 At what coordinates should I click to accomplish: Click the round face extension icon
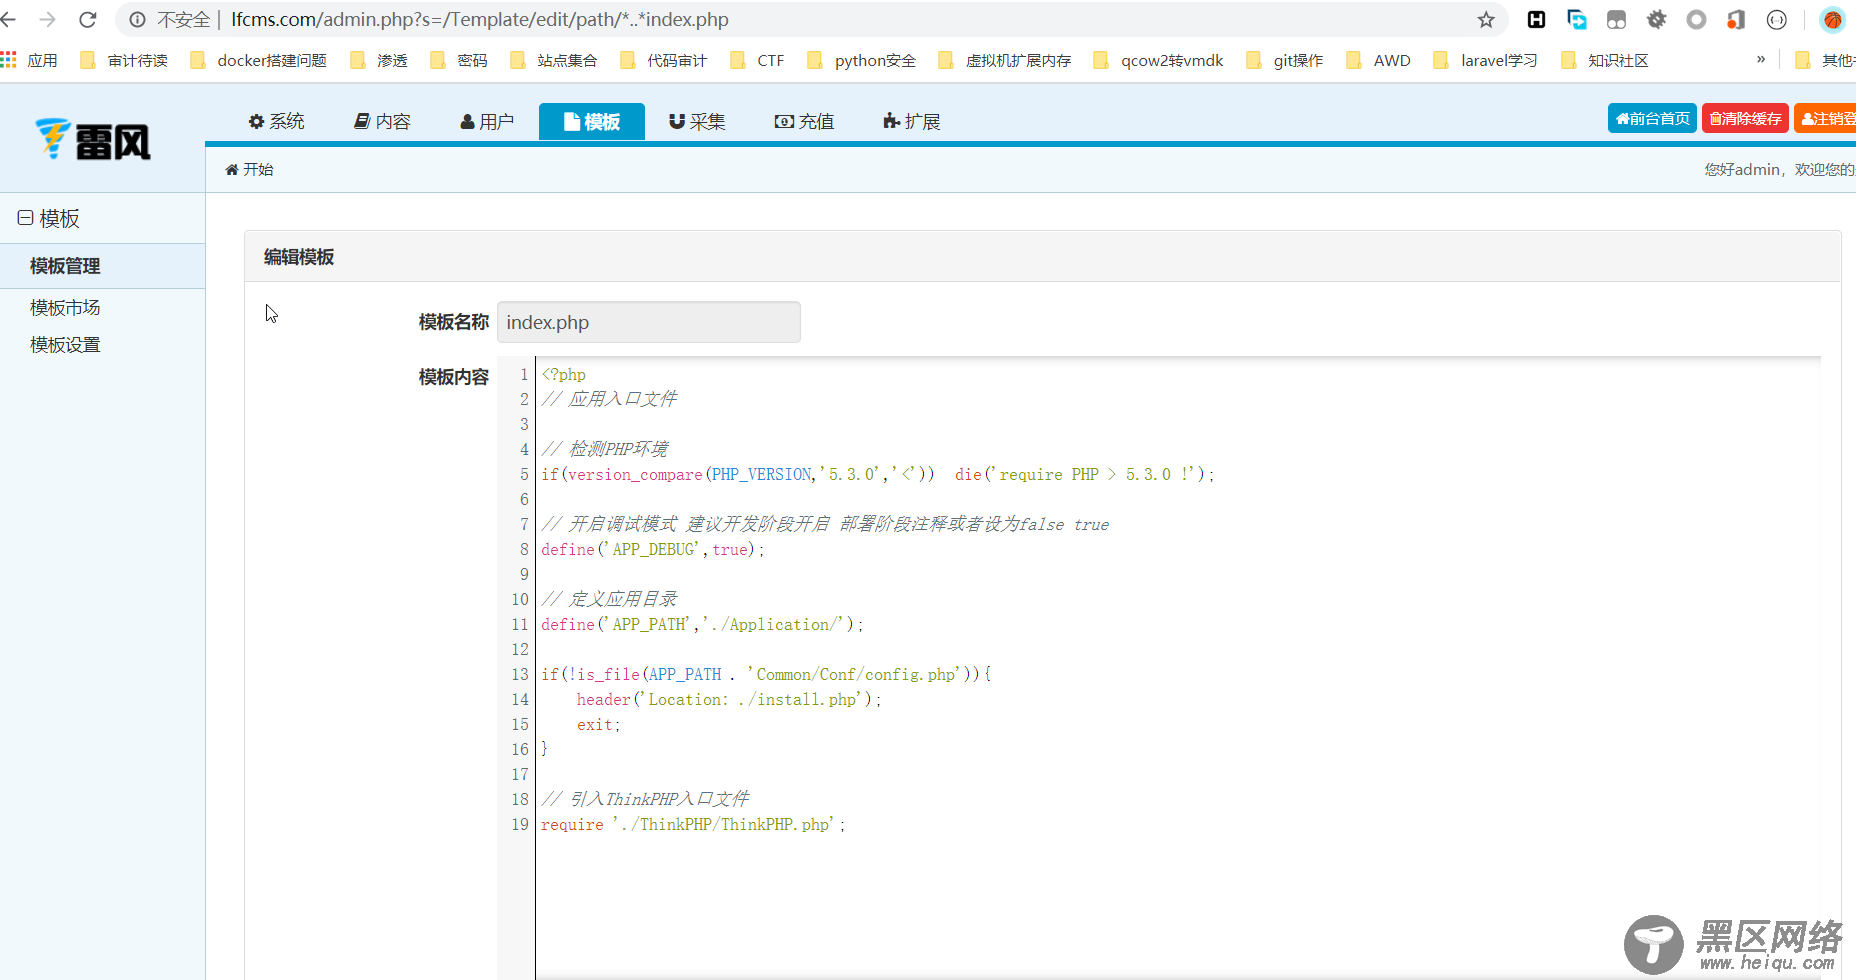(x=1777, y=19)
